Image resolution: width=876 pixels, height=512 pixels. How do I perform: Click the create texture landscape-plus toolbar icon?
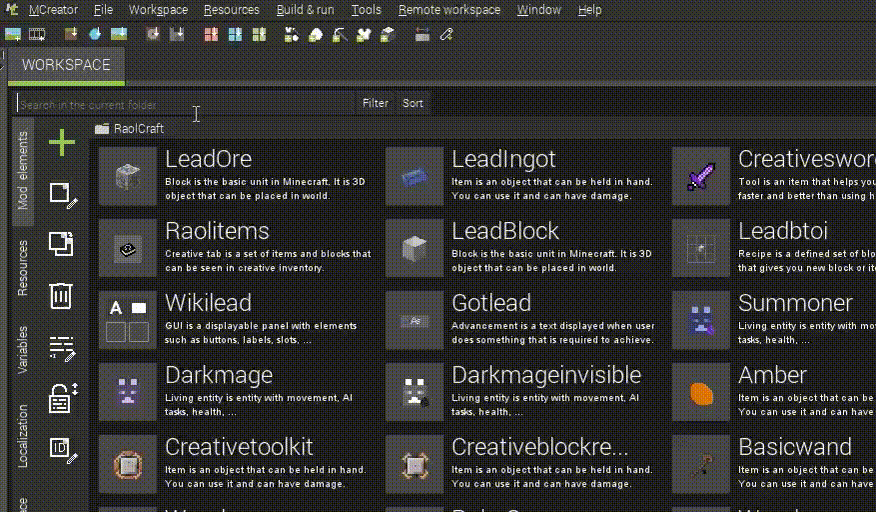click(x=13, y=35)
